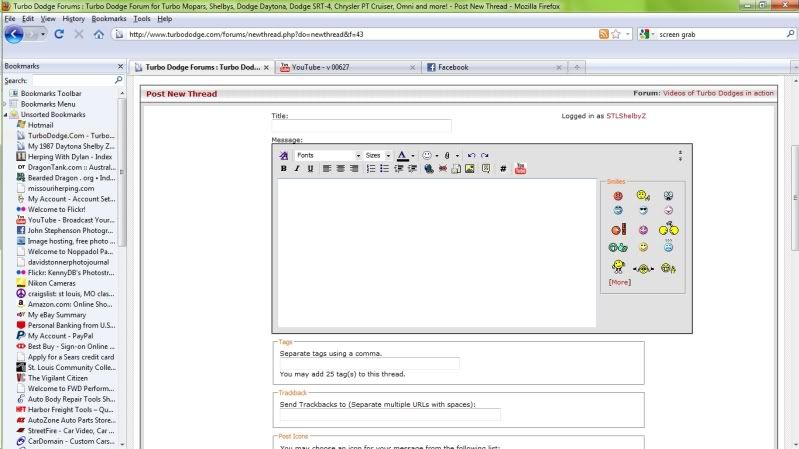
Task: Center-align the message text
Action: point(340,169)
